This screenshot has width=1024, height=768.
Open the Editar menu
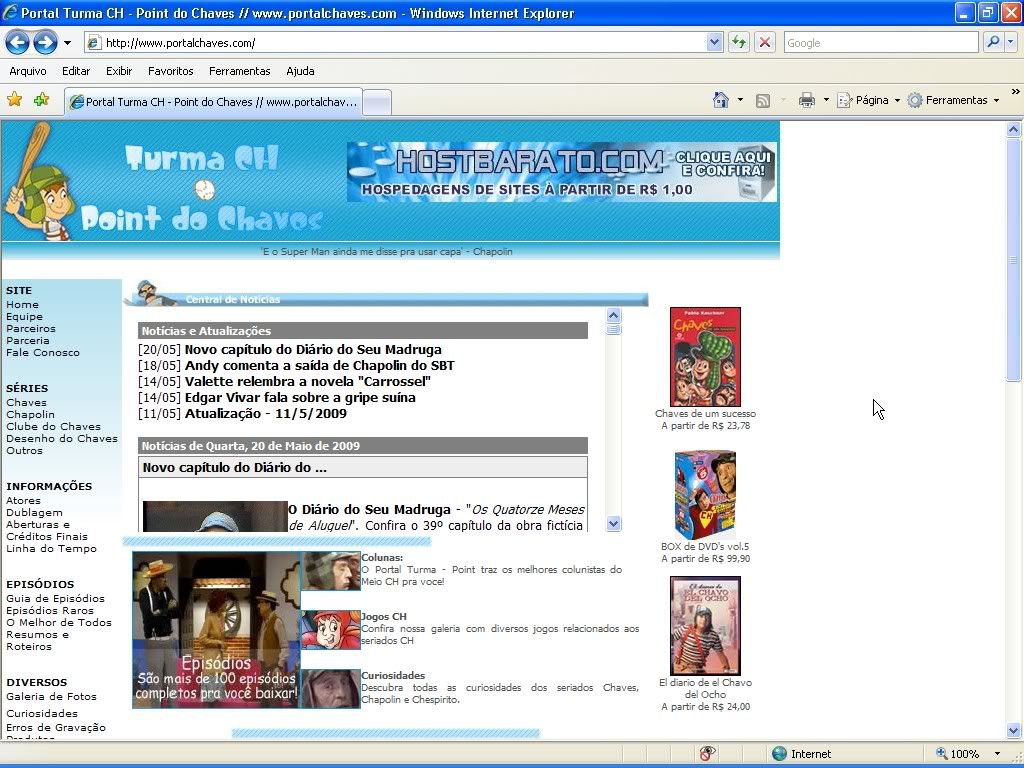[x=76, y=71]
